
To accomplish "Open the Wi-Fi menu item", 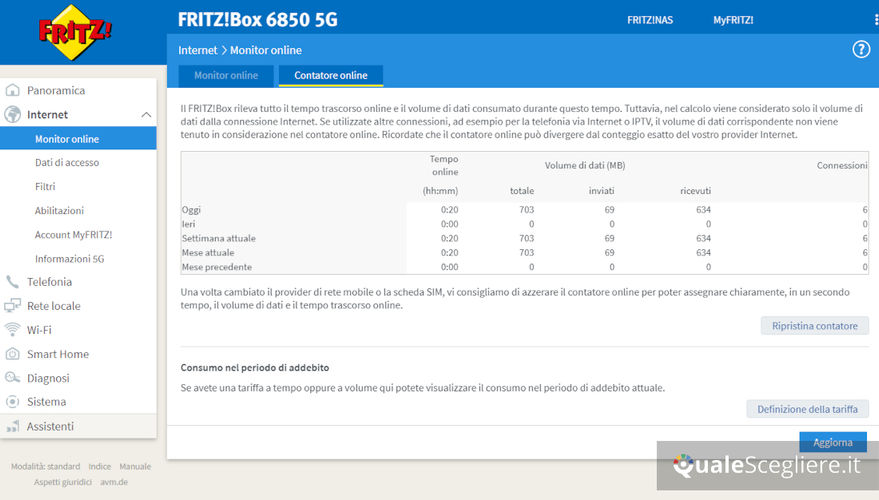I will click(39, 330).
